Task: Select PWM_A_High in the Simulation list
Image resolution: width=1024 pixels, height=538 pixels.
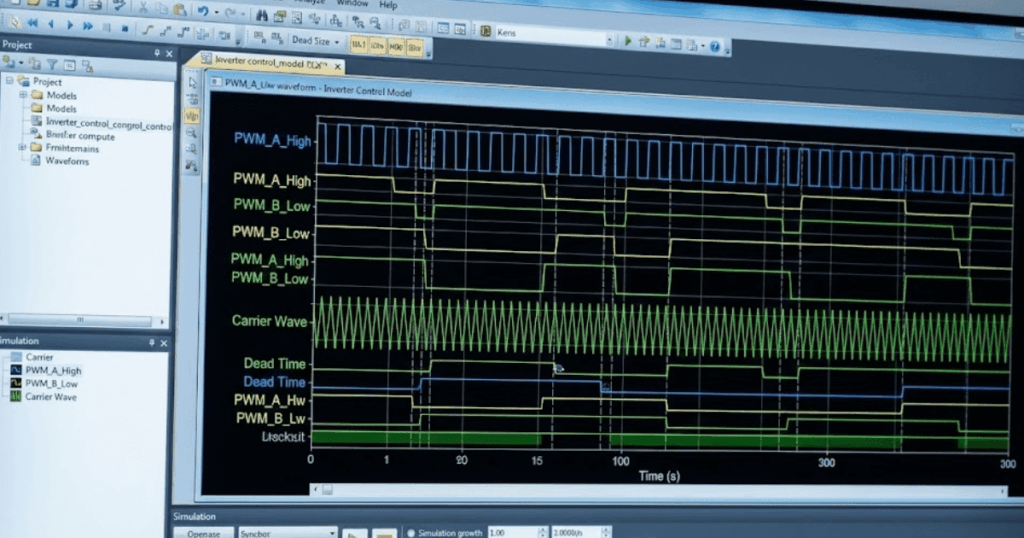Action: click(x=51, y=370)
